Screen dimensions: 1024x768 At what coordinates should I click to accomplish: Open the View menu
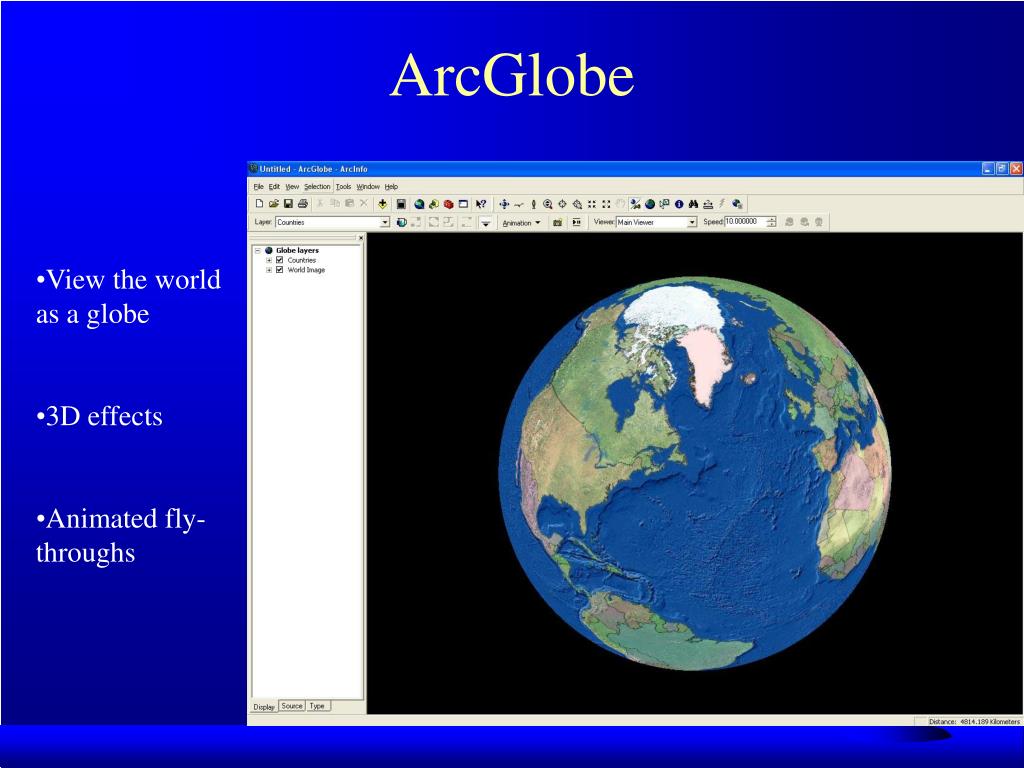point(292,186)
